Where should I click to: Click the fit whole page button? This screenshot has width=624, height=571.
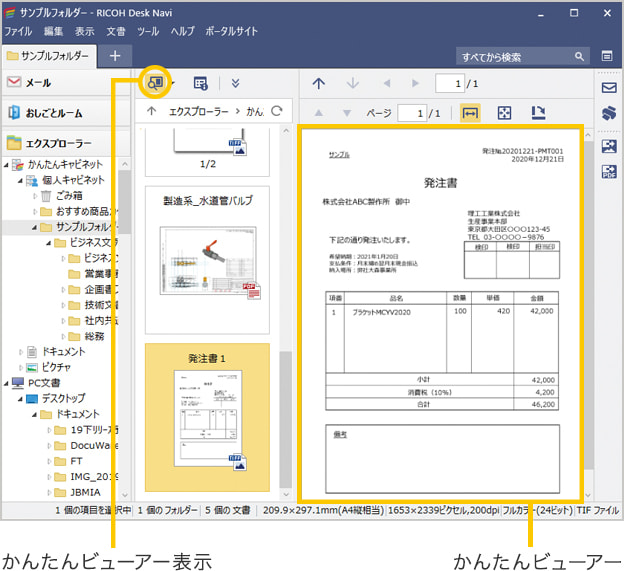505,113
